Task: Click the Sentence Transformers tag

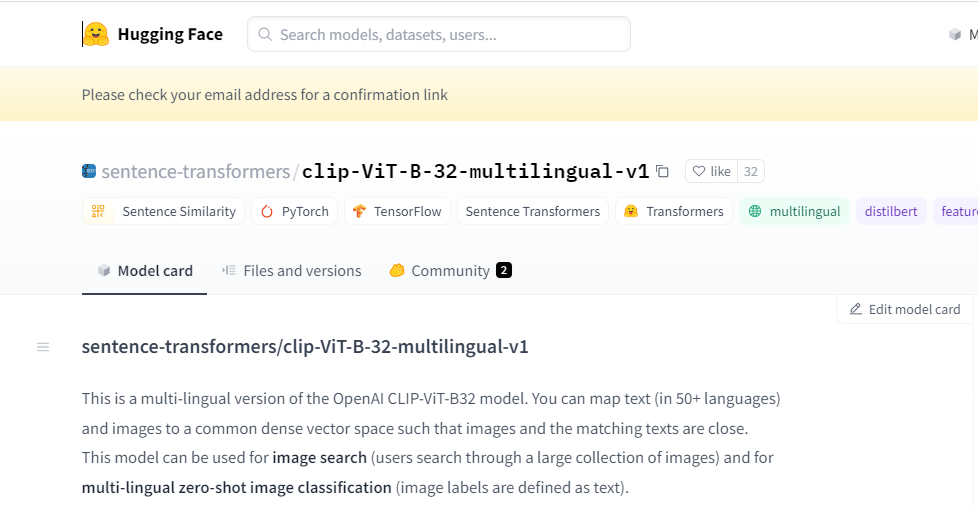Action: [533, 211]
